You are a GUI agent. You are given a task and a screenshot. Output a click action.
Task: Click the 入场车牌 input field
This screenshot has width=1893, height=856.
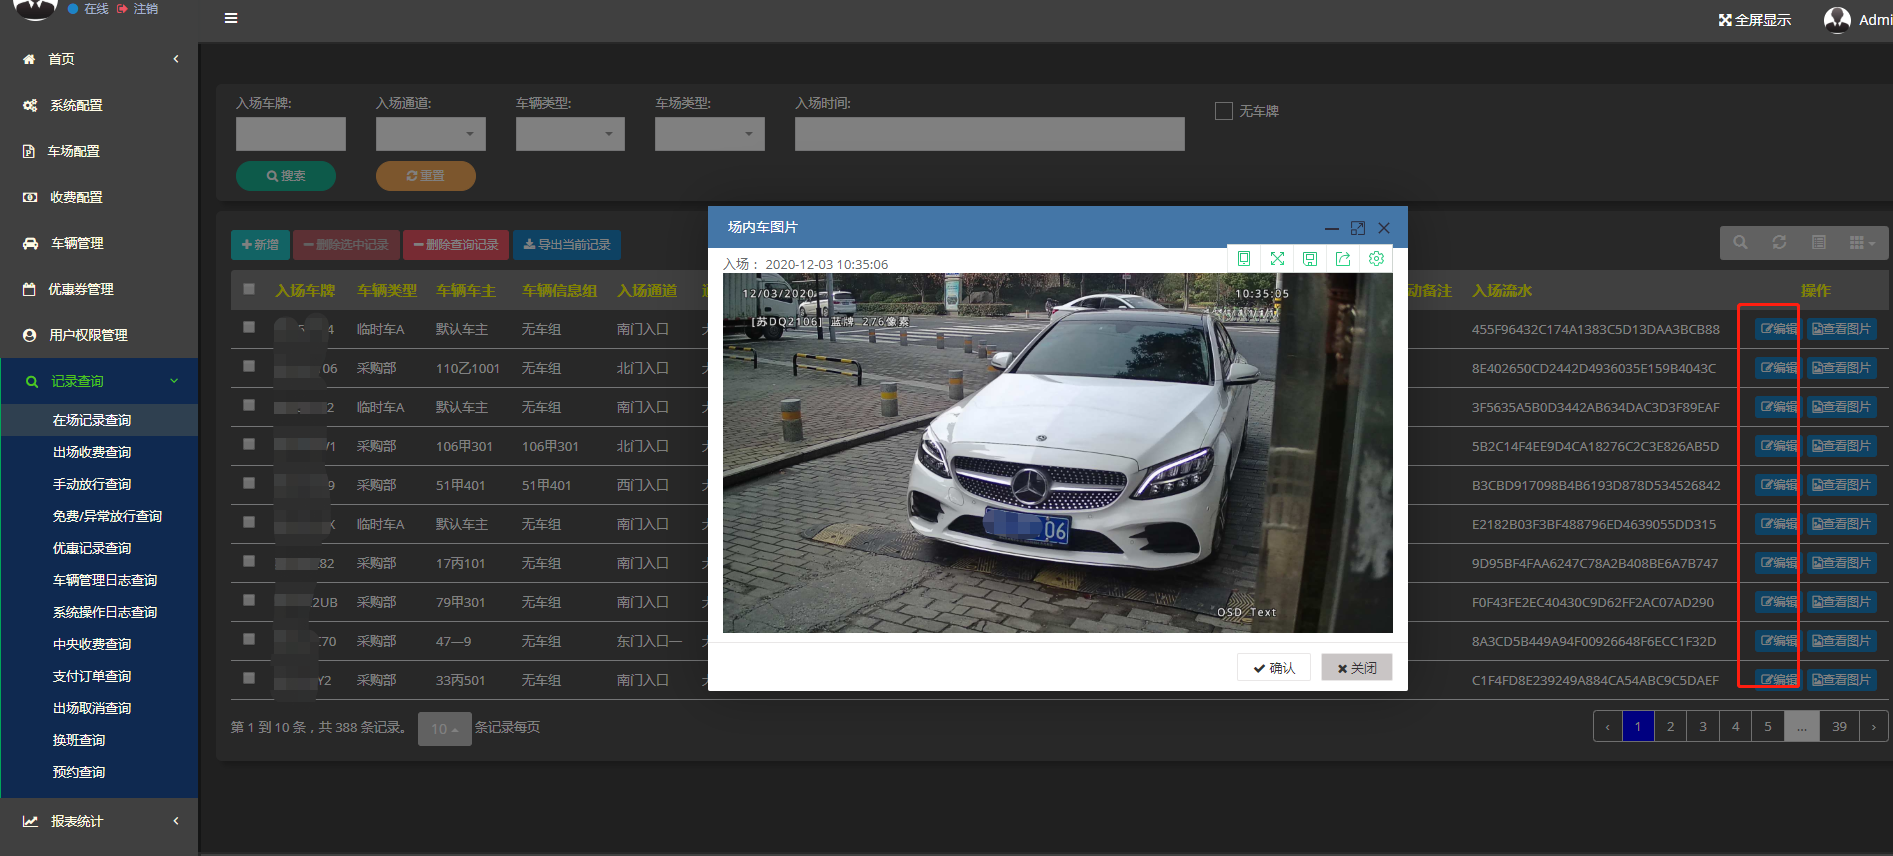point(291,134)
